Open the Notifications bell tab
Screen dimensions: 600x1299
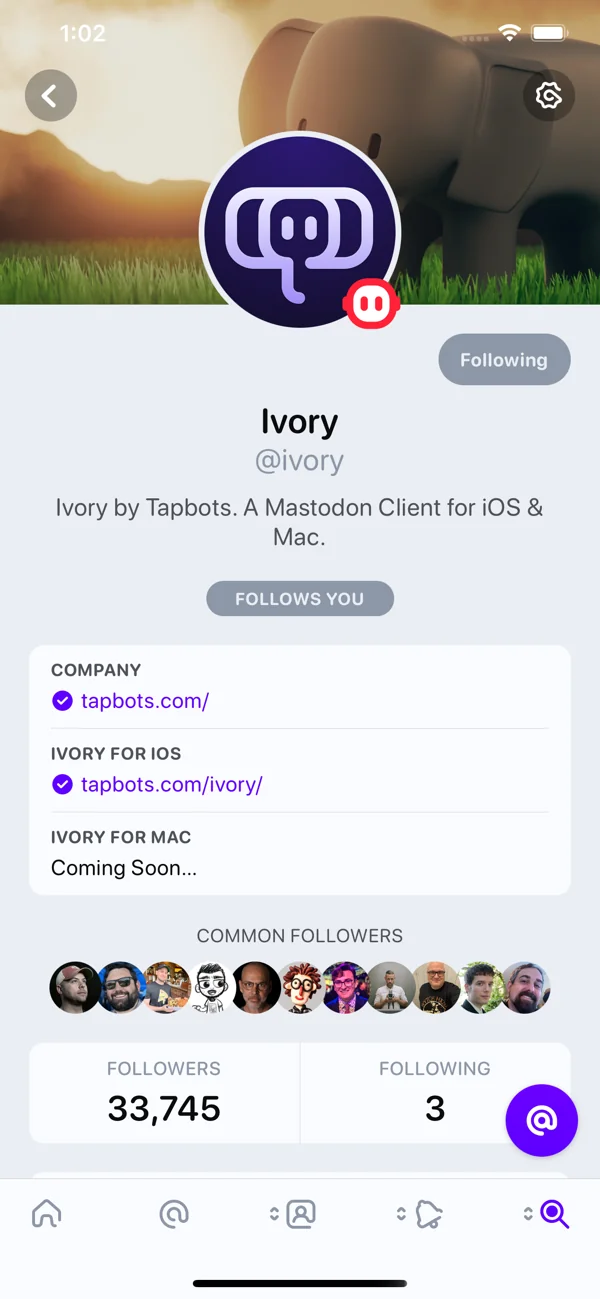point(426,1213)
